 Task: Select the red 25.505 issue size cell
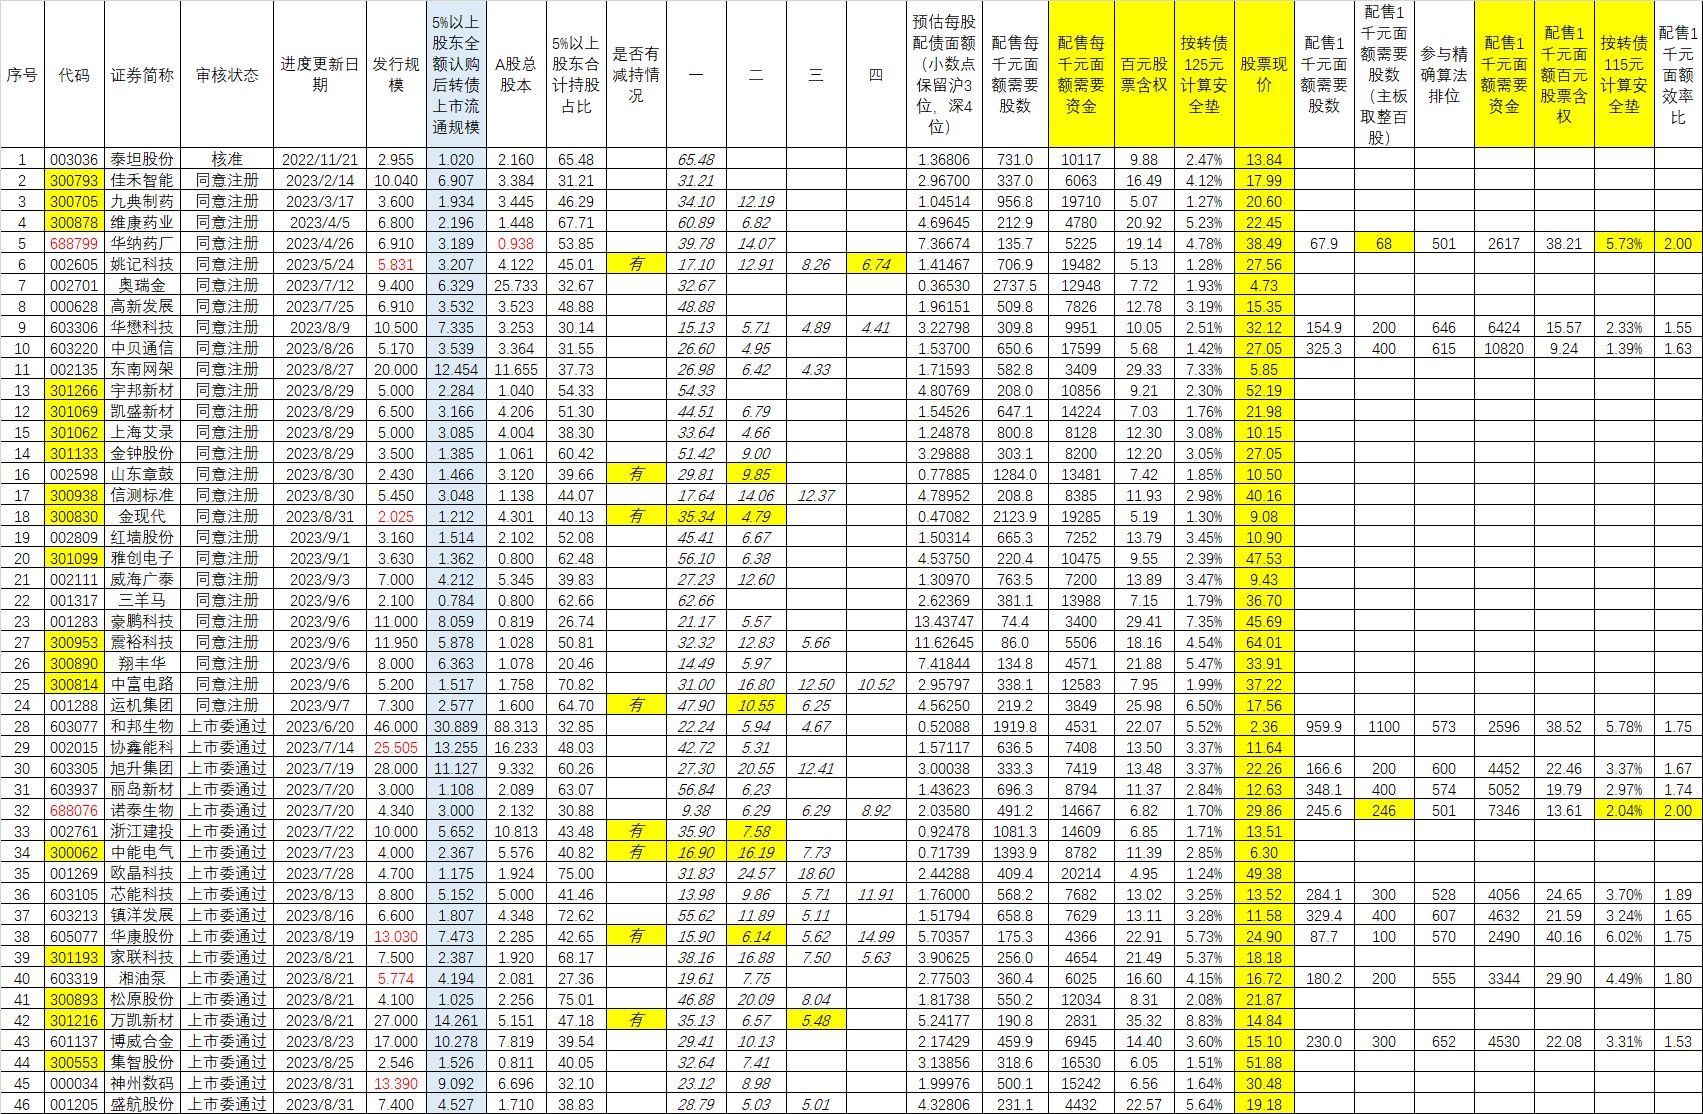point(396,747)
